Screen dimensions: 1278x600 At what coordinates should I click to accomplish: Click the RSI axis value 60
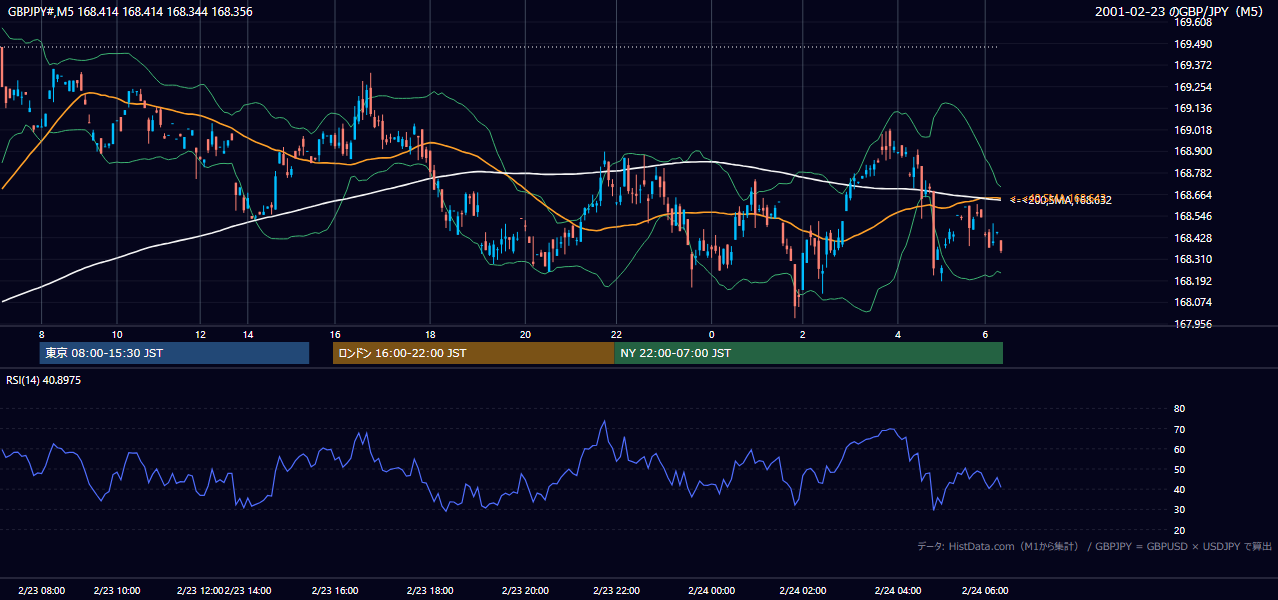point(1179,449)
